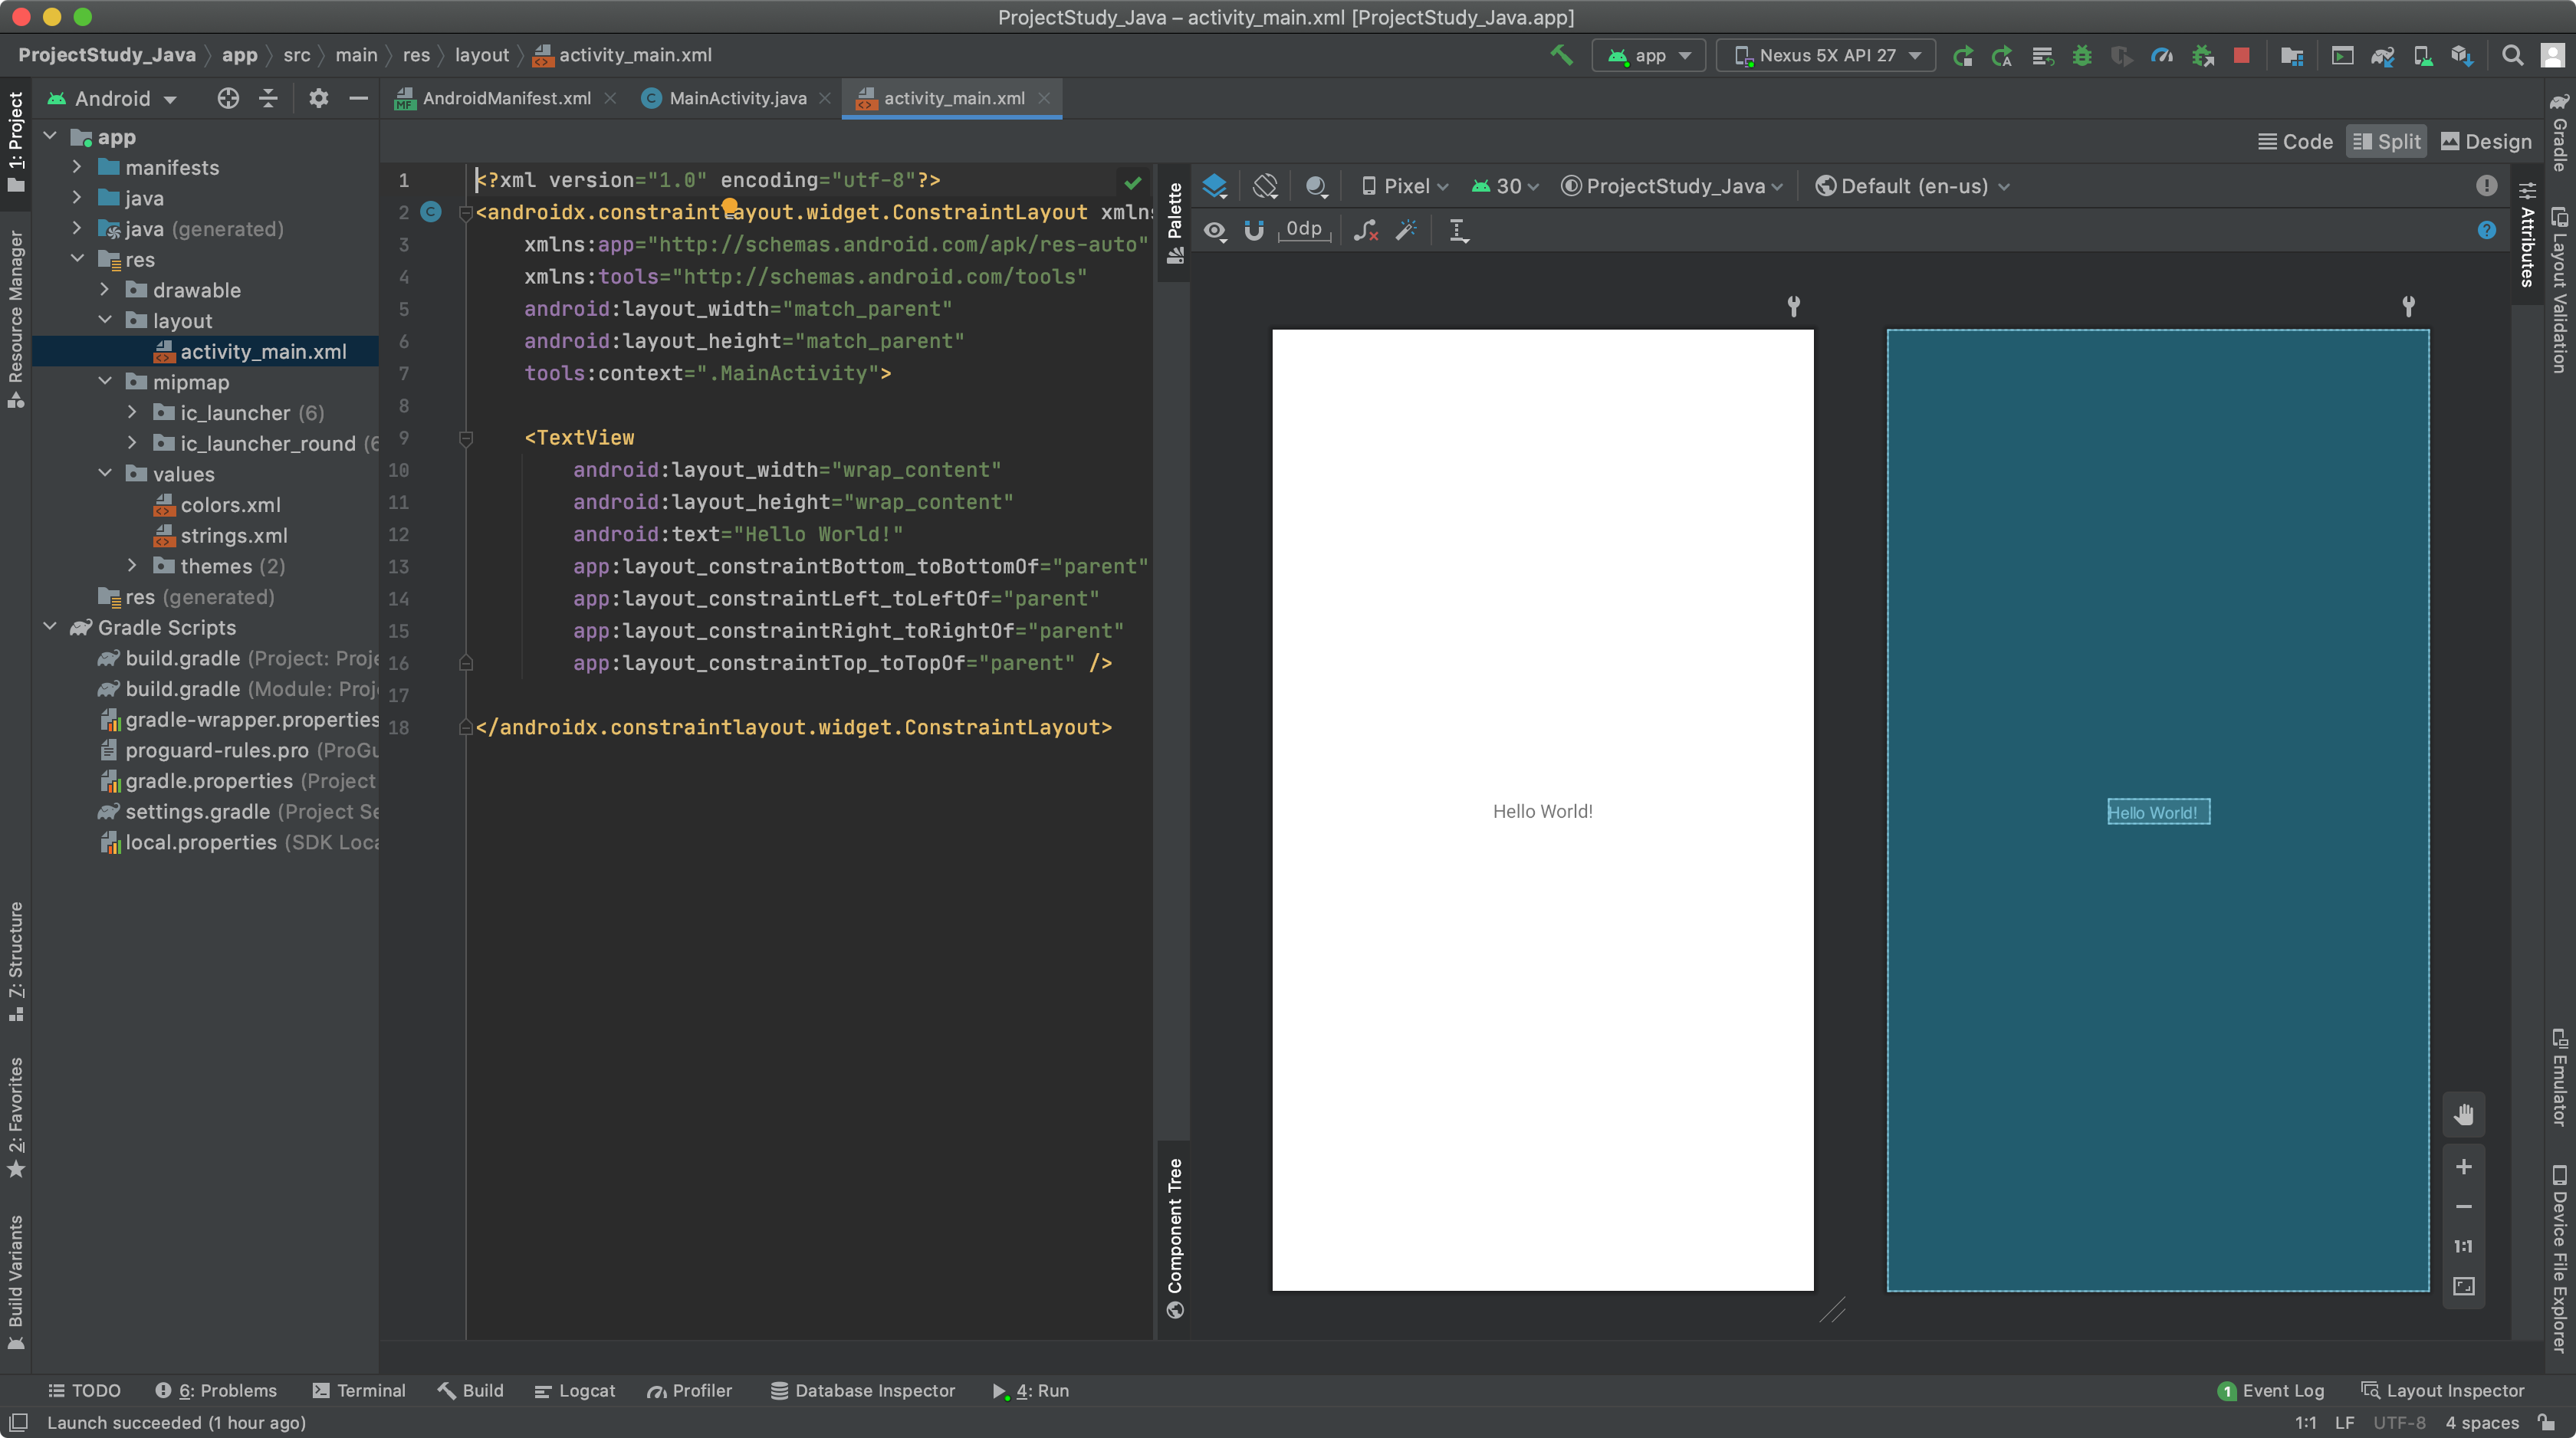Toggle the Palette side panel
The image size is (2576, 1438).
tap(1175, 223)
